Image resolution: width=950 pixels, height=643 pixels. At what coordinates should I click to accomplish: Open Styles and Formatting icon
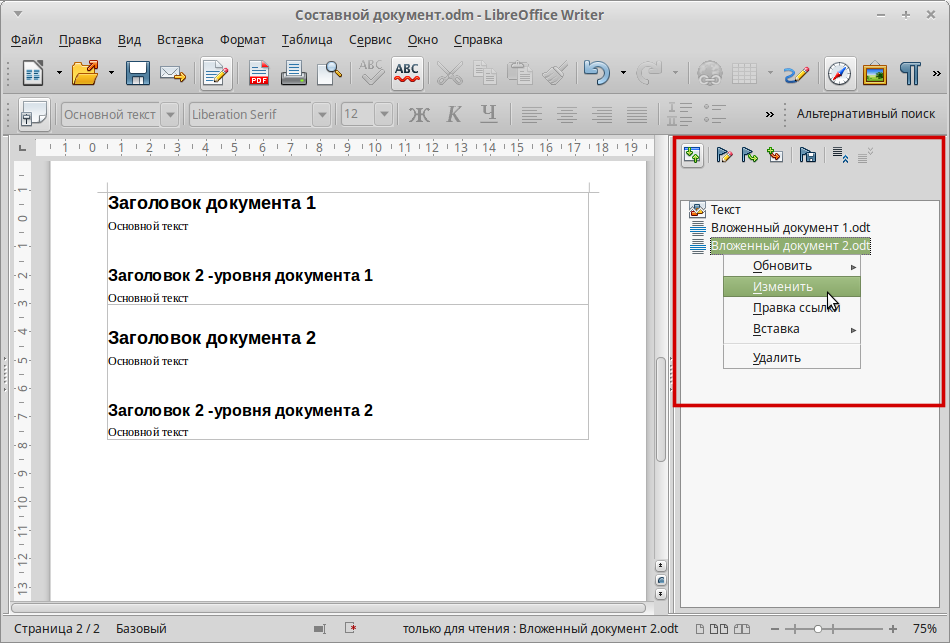(34, 114)
